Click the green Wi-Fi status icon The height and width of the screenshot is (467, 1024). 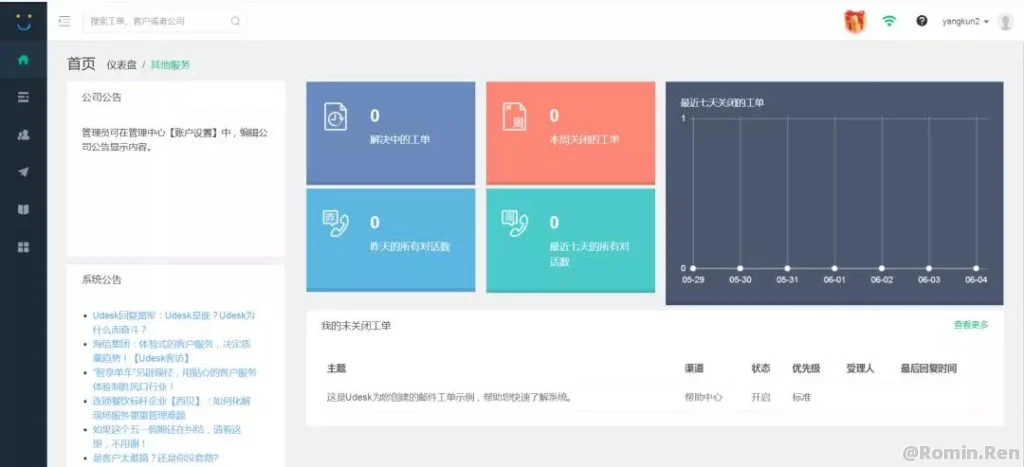pyautogui.click(x=889, y=21)
